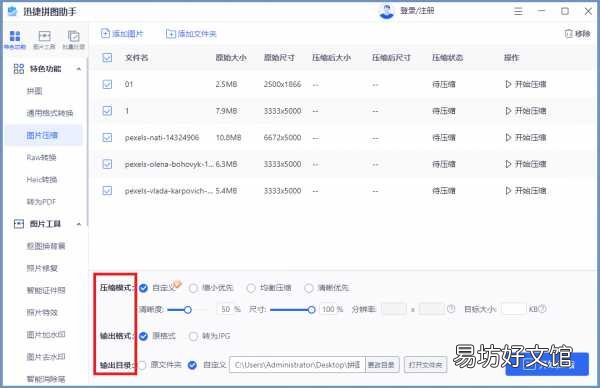Click 登录/注册 link
600x388 pixels.
417,11
